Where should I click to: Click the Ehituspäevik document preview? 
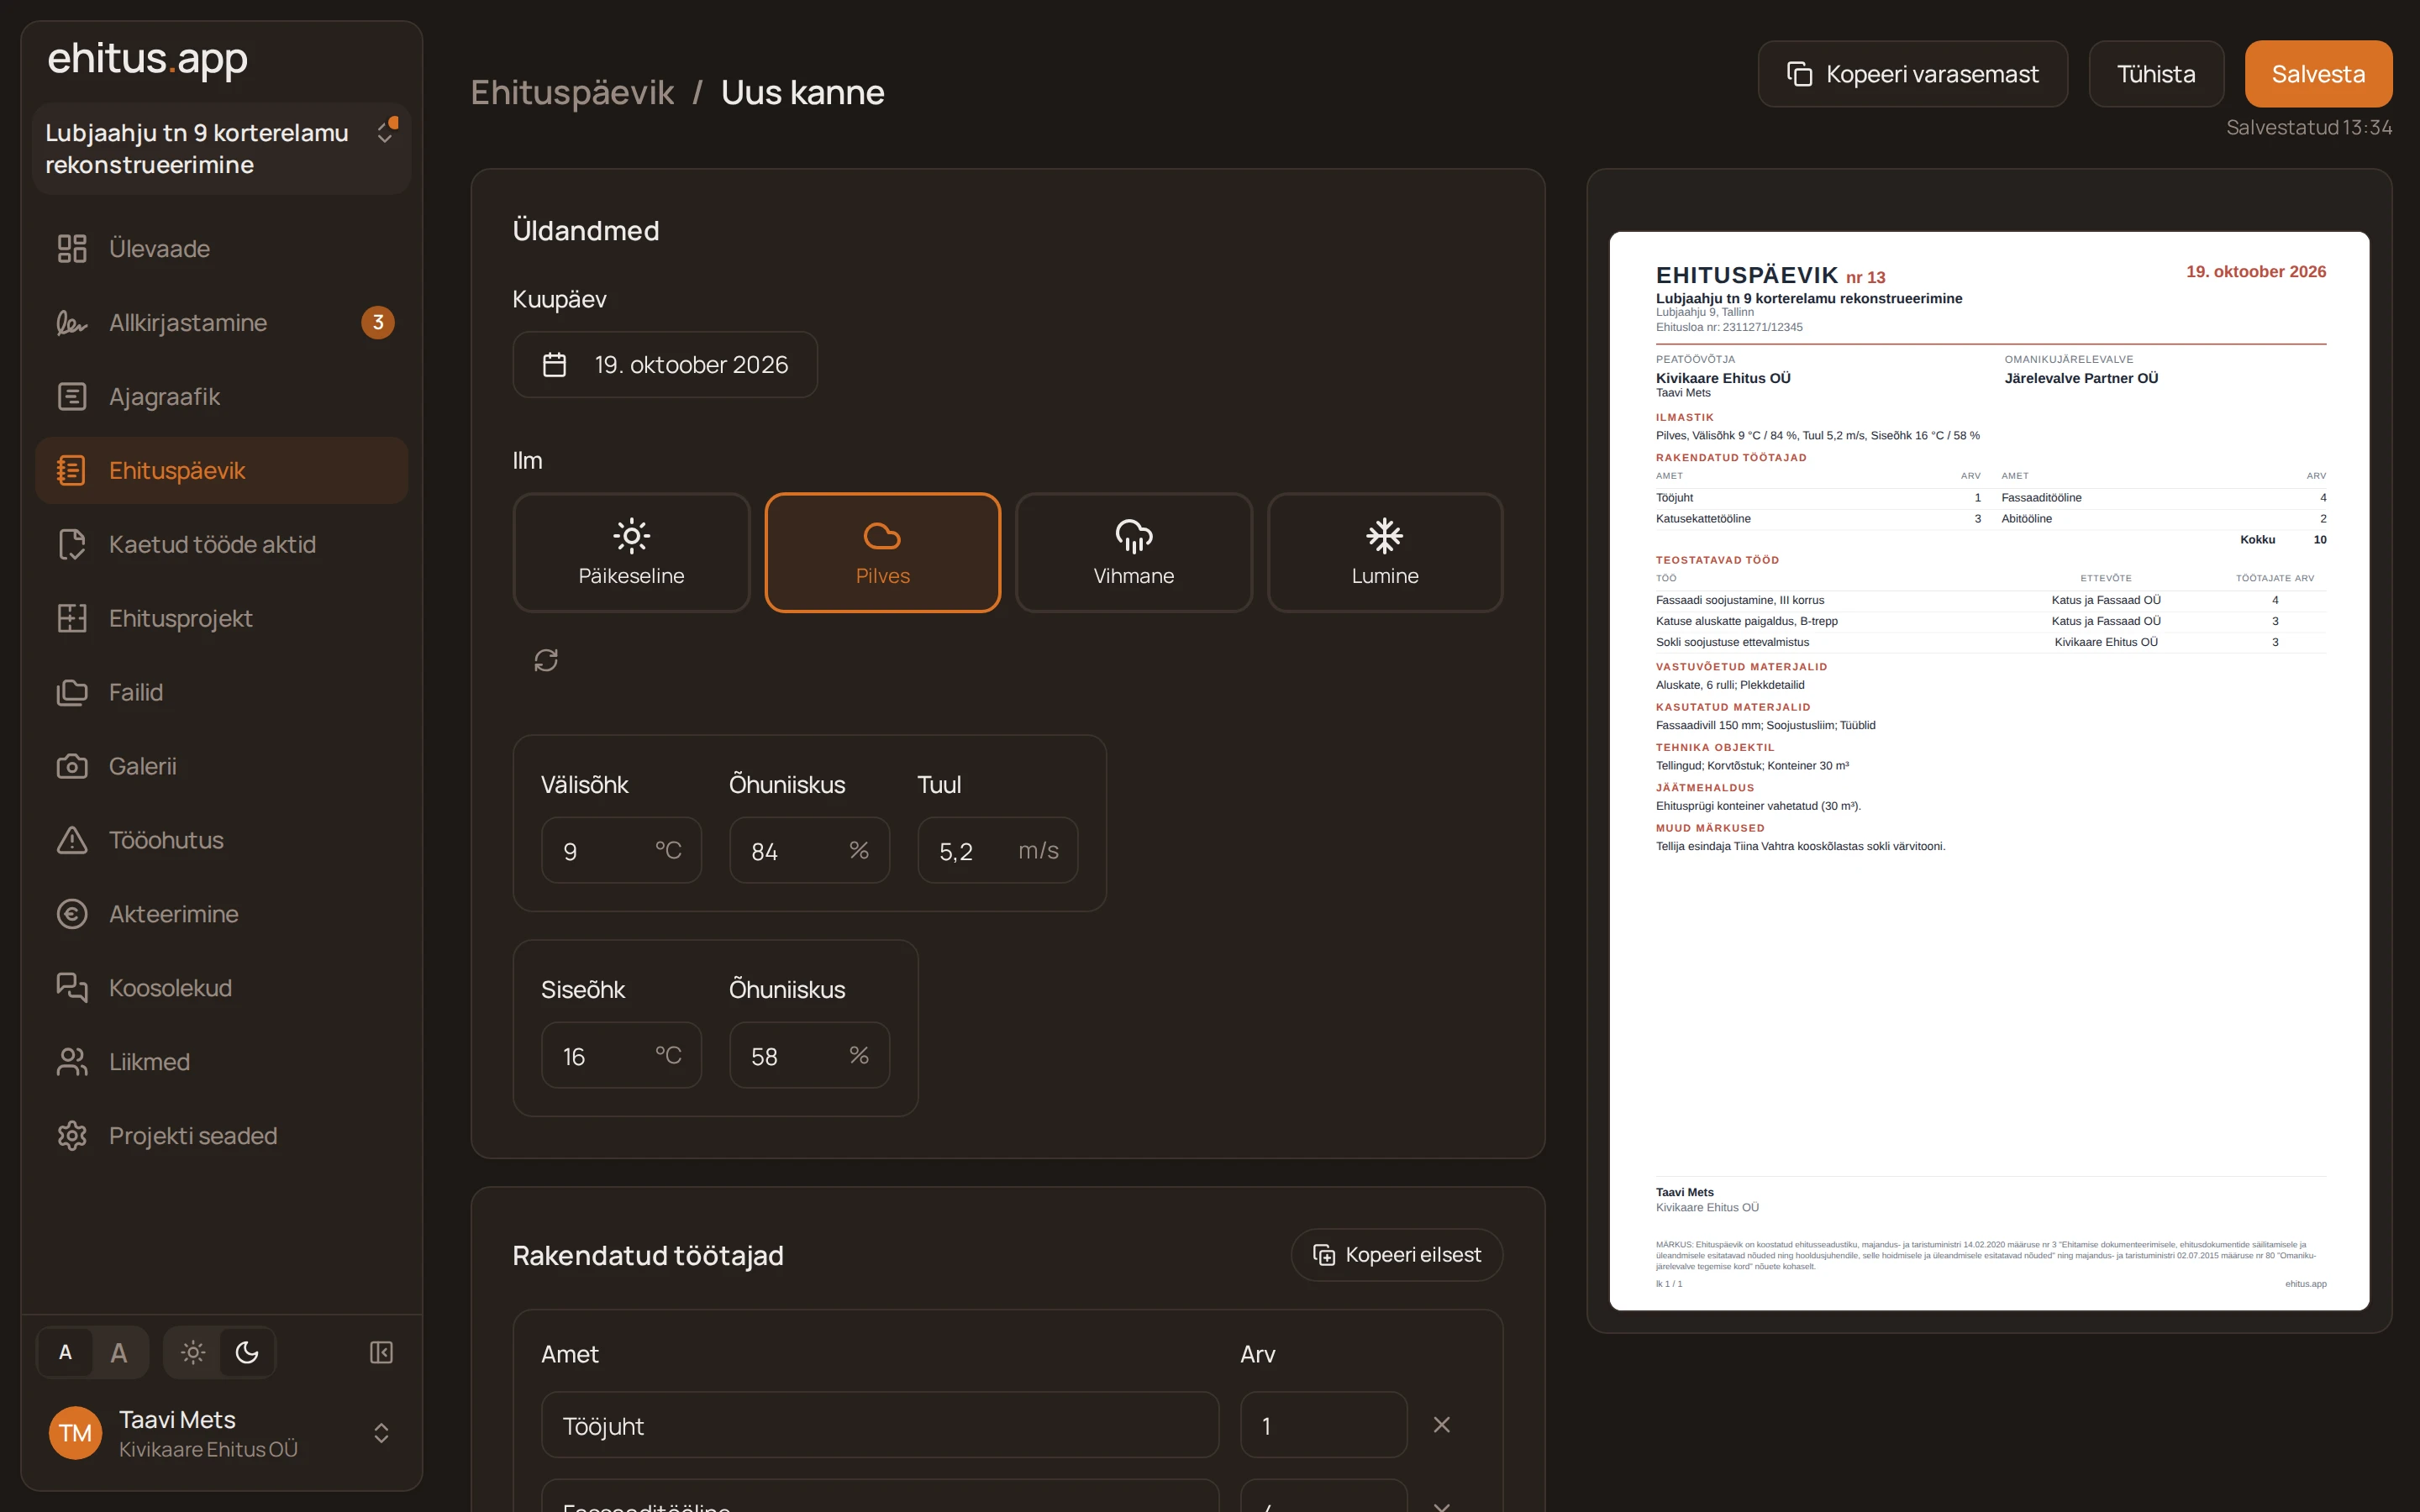pos(1989,770)
